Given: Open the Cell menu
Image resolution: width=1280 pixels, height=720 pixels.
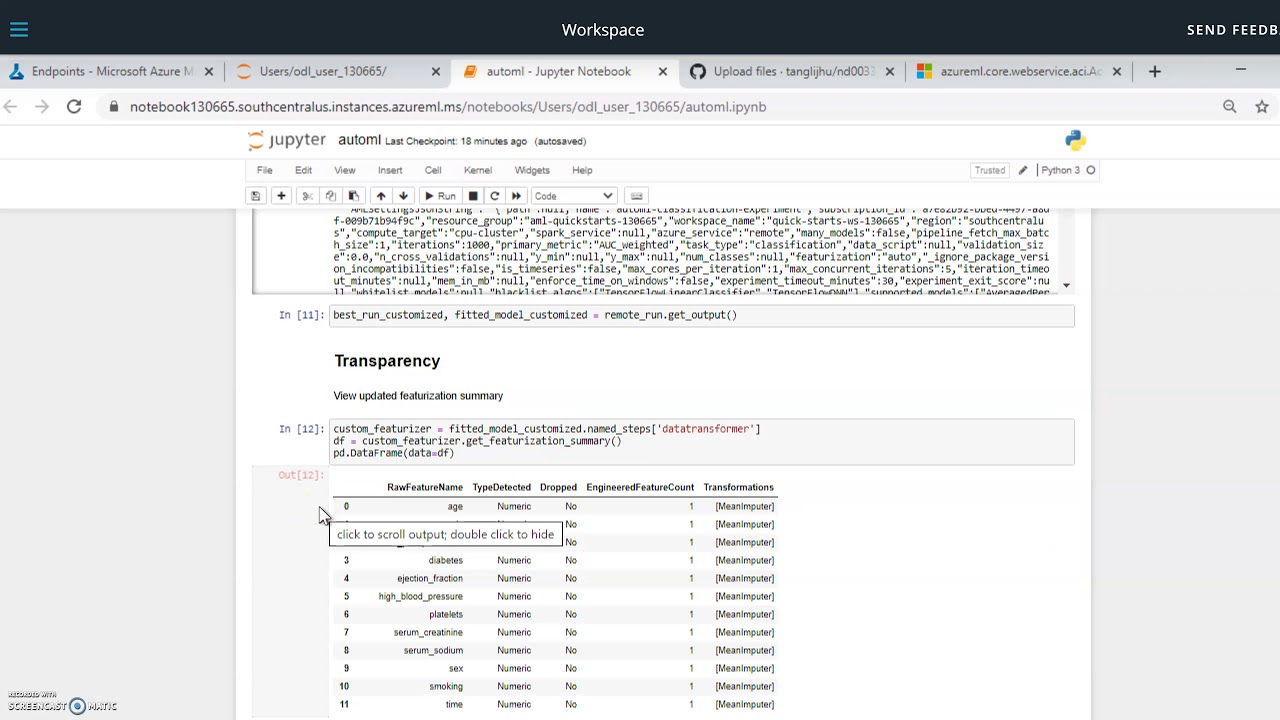Looking at the screenshot, I should (x=433, y=170).
